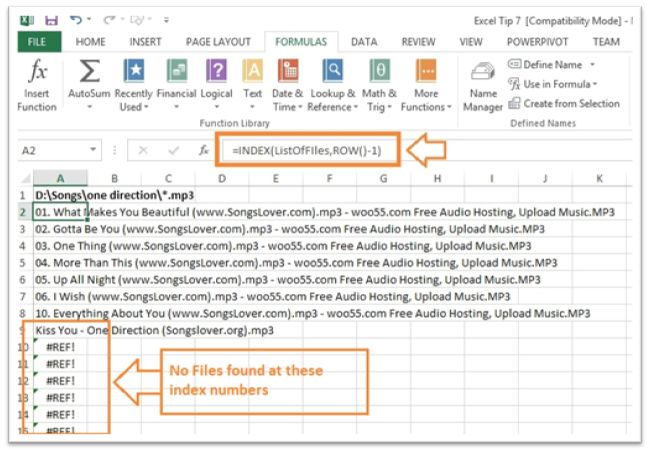This screenshot has height=452, width=649.
Task: Expand the Define Name dropdown arrow
Action: pyautogui.click(x=592, y=65)
